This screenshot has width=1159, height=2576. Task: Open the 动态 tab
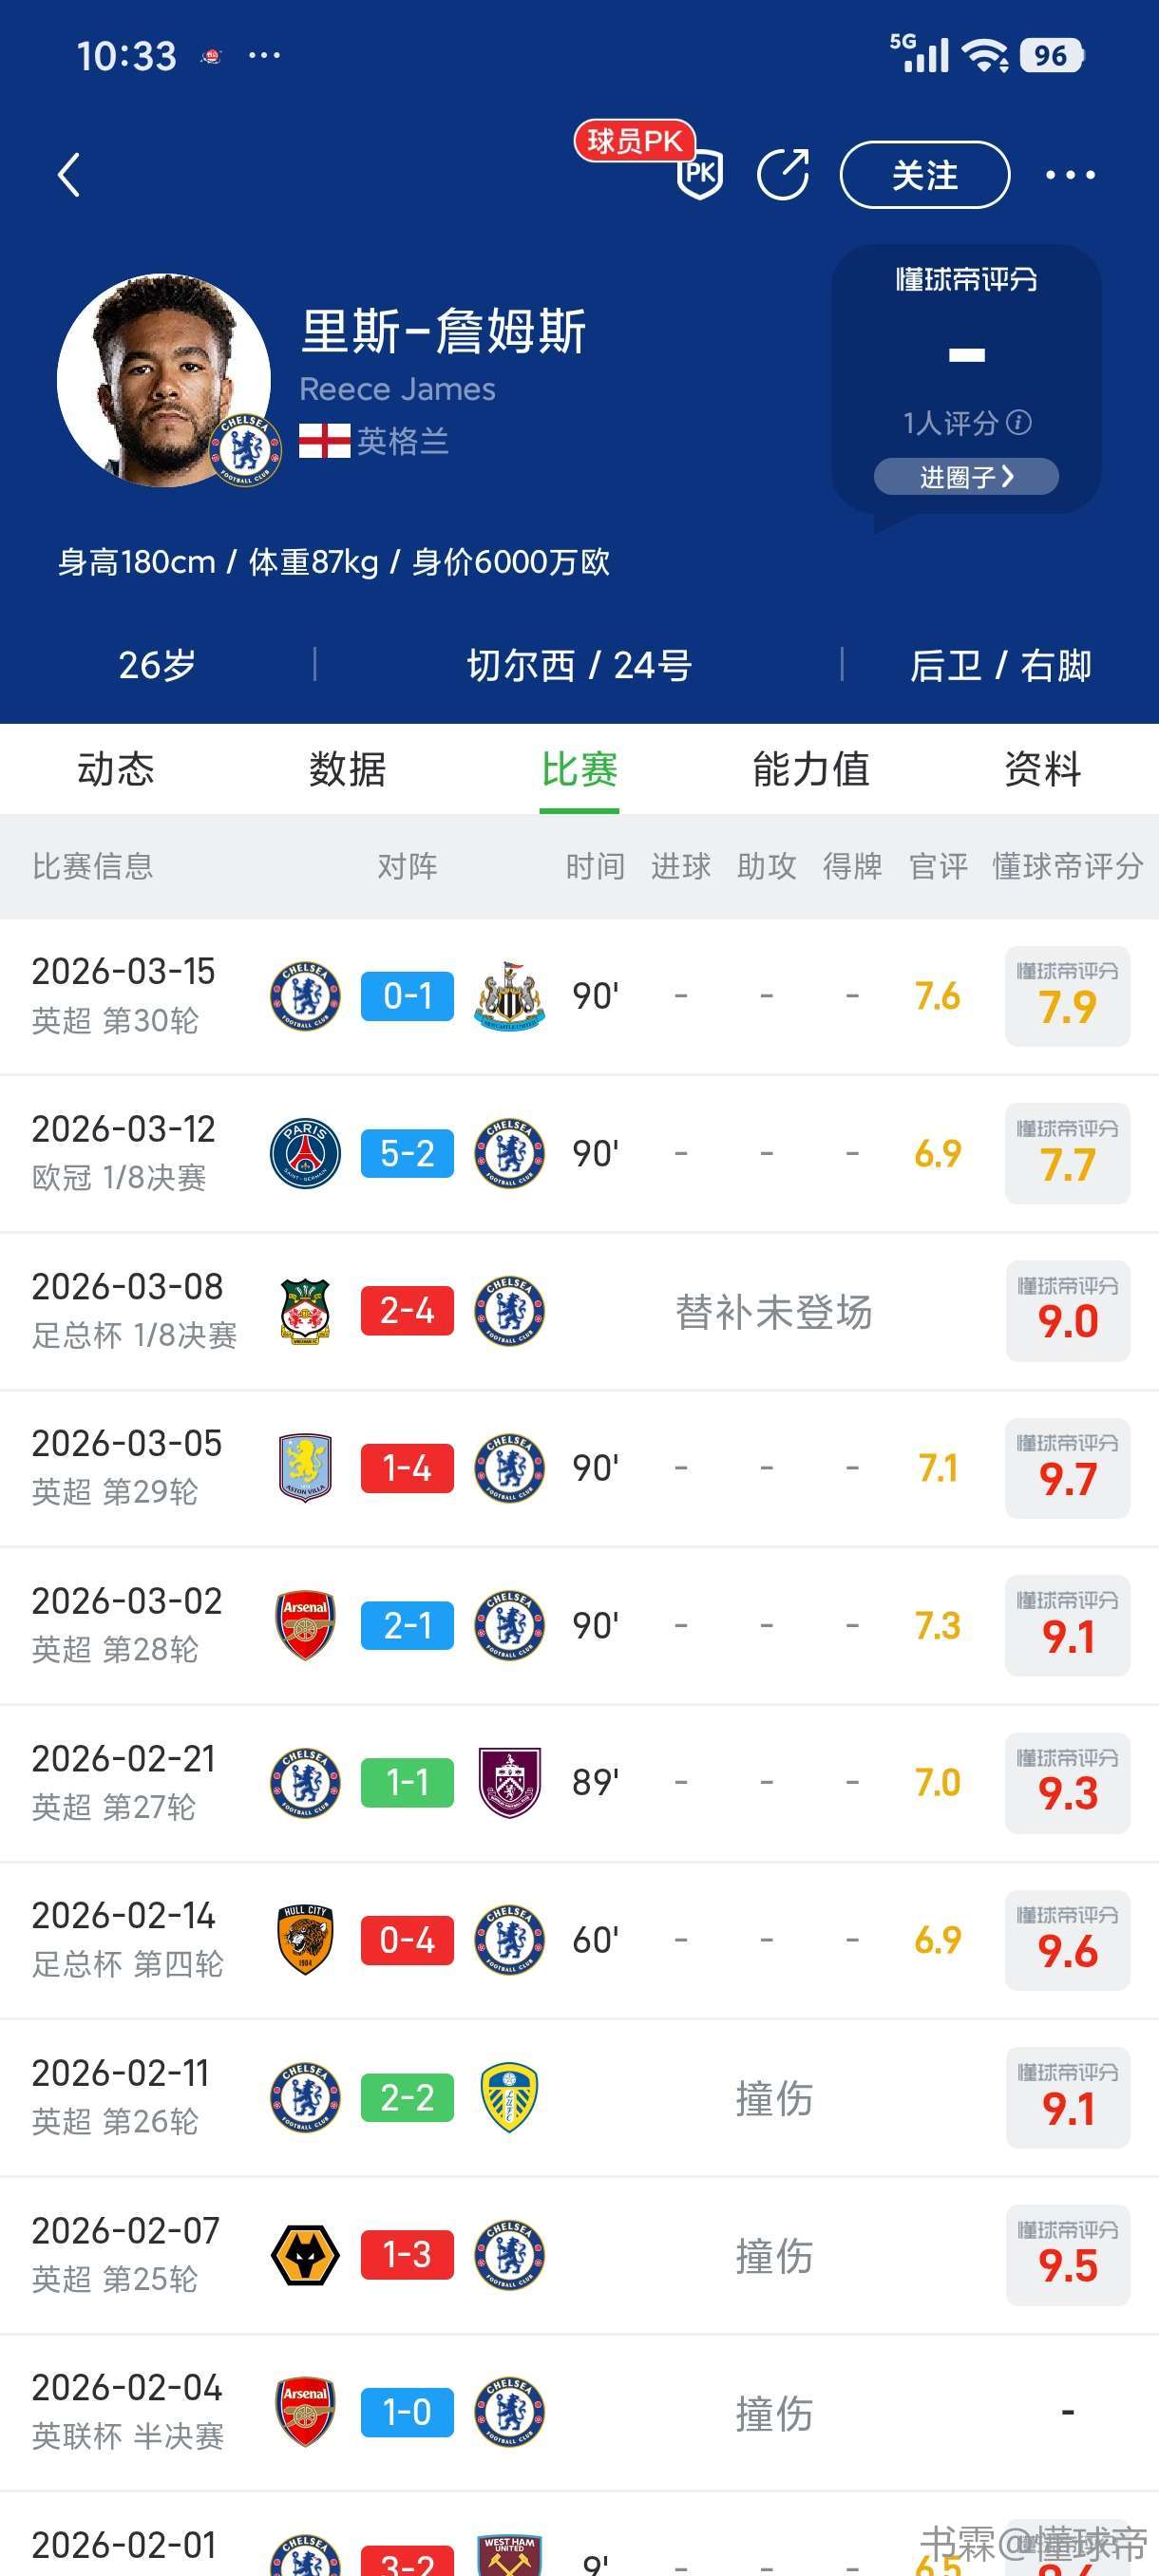(116, 769)
